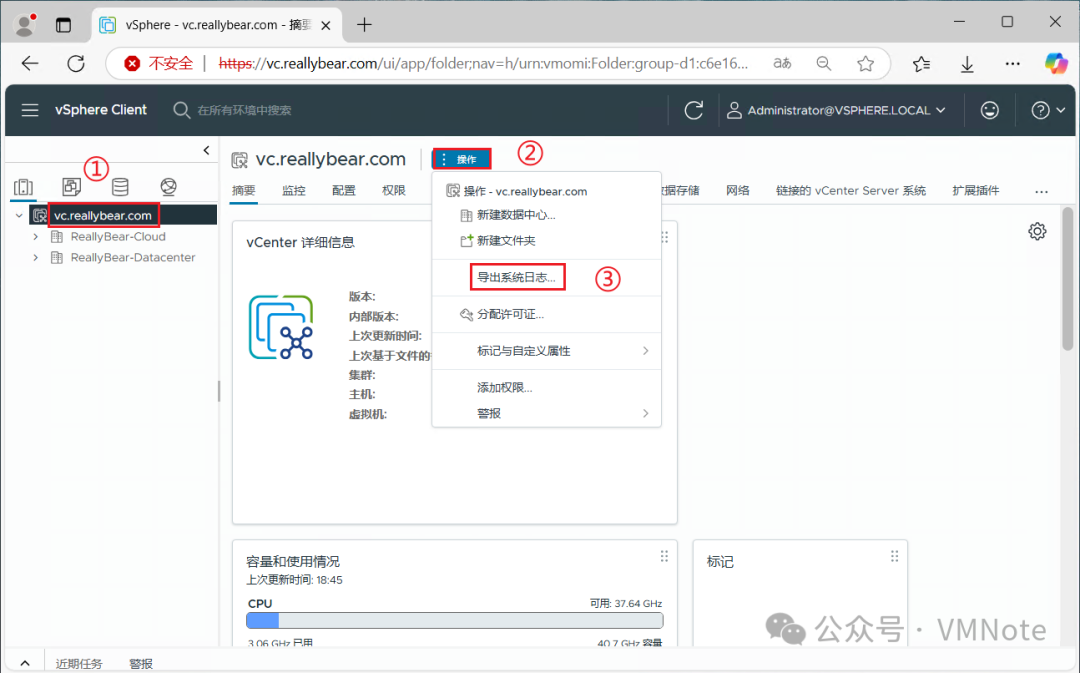This screenshot has width=1080, height=673.
Task: Open the 网络 tab
Action: 738,191
